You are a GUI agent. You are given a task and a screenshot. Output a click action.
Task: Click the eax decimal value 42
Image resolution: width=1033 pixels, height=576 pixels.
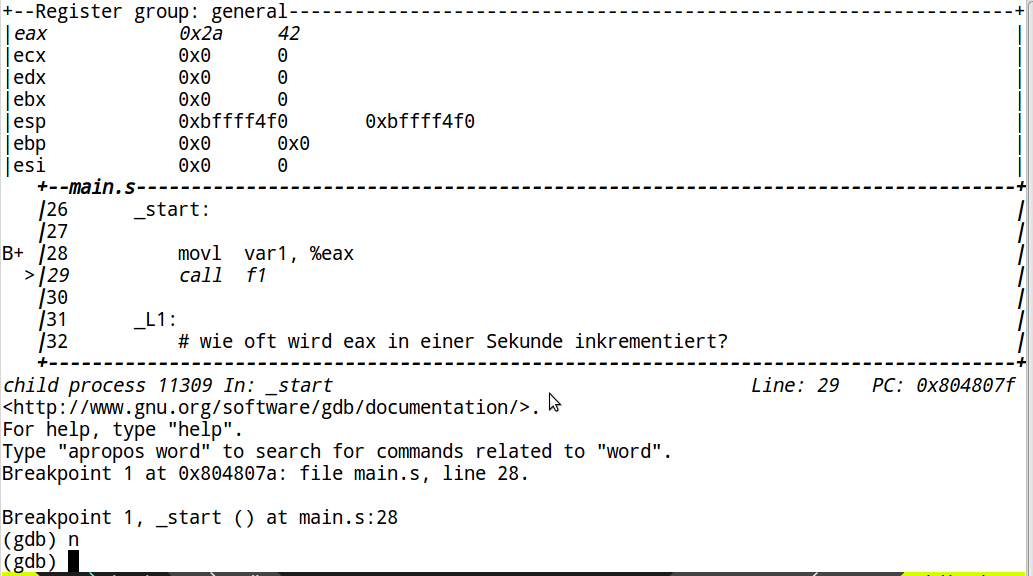[x=289, y=34]
